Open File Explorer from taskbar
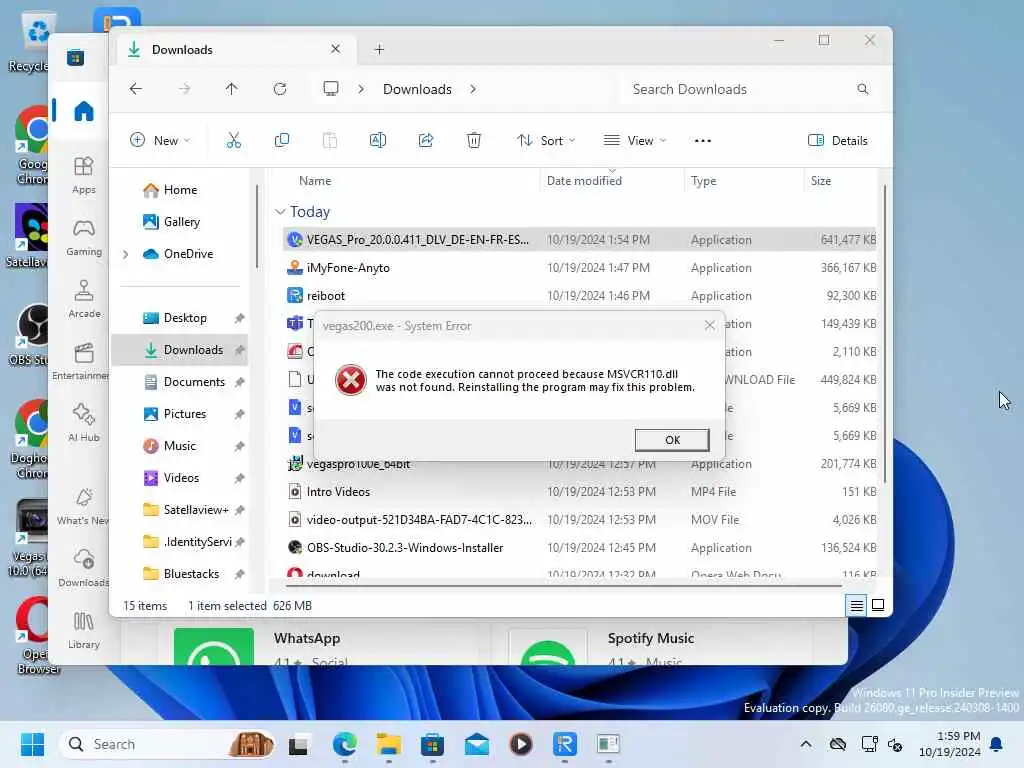The image size is (1024, 768). point(388,744)
